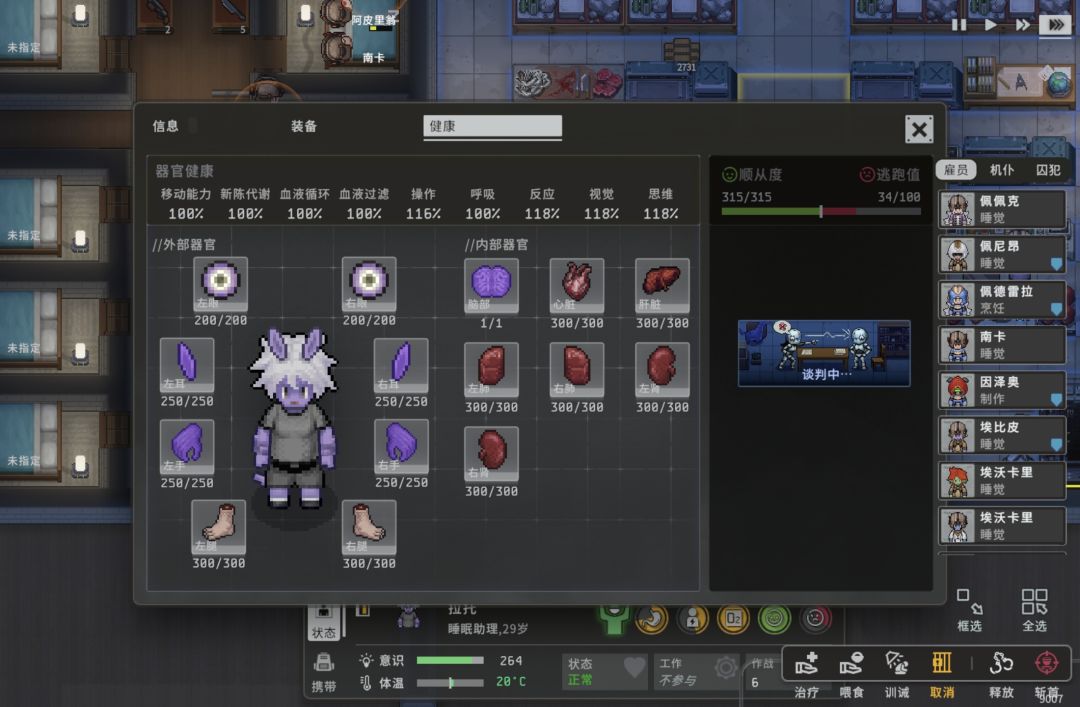
Task: Open the 携带 inventory side tab
Action: [324, 673]
